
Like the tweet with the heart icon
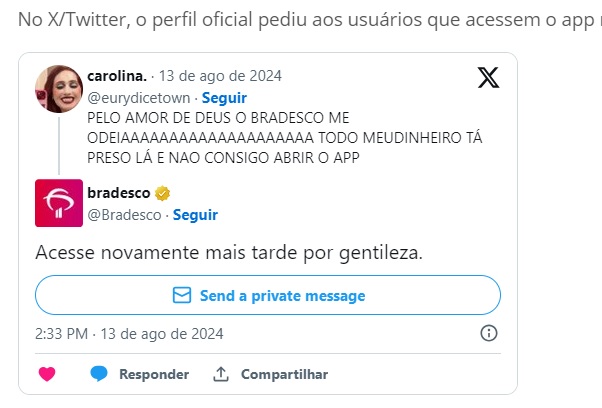(46, 374)
